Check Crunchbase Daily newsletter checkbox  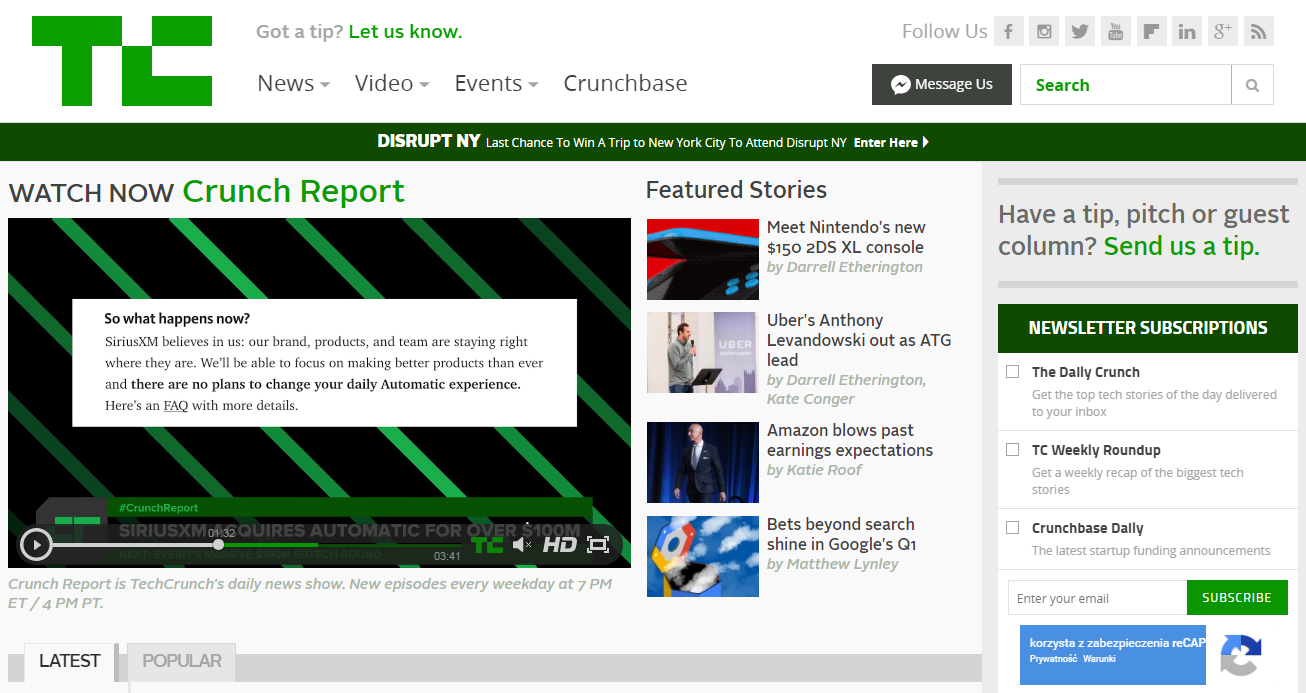click(1013, 527)
